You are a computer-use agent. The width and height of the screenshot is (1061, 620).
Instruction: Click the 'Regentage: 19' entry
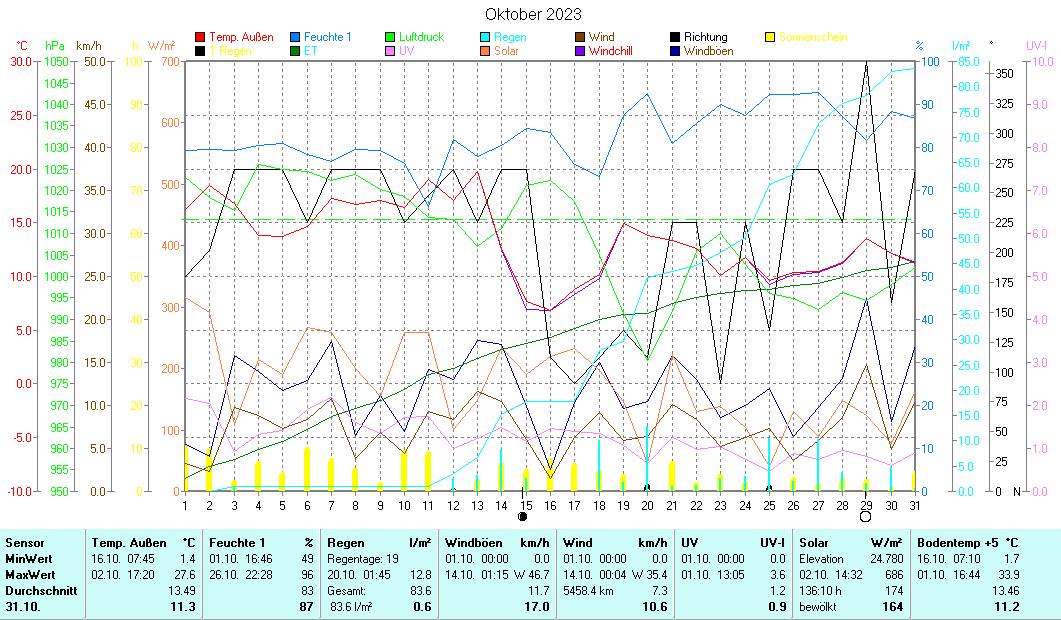363,559
